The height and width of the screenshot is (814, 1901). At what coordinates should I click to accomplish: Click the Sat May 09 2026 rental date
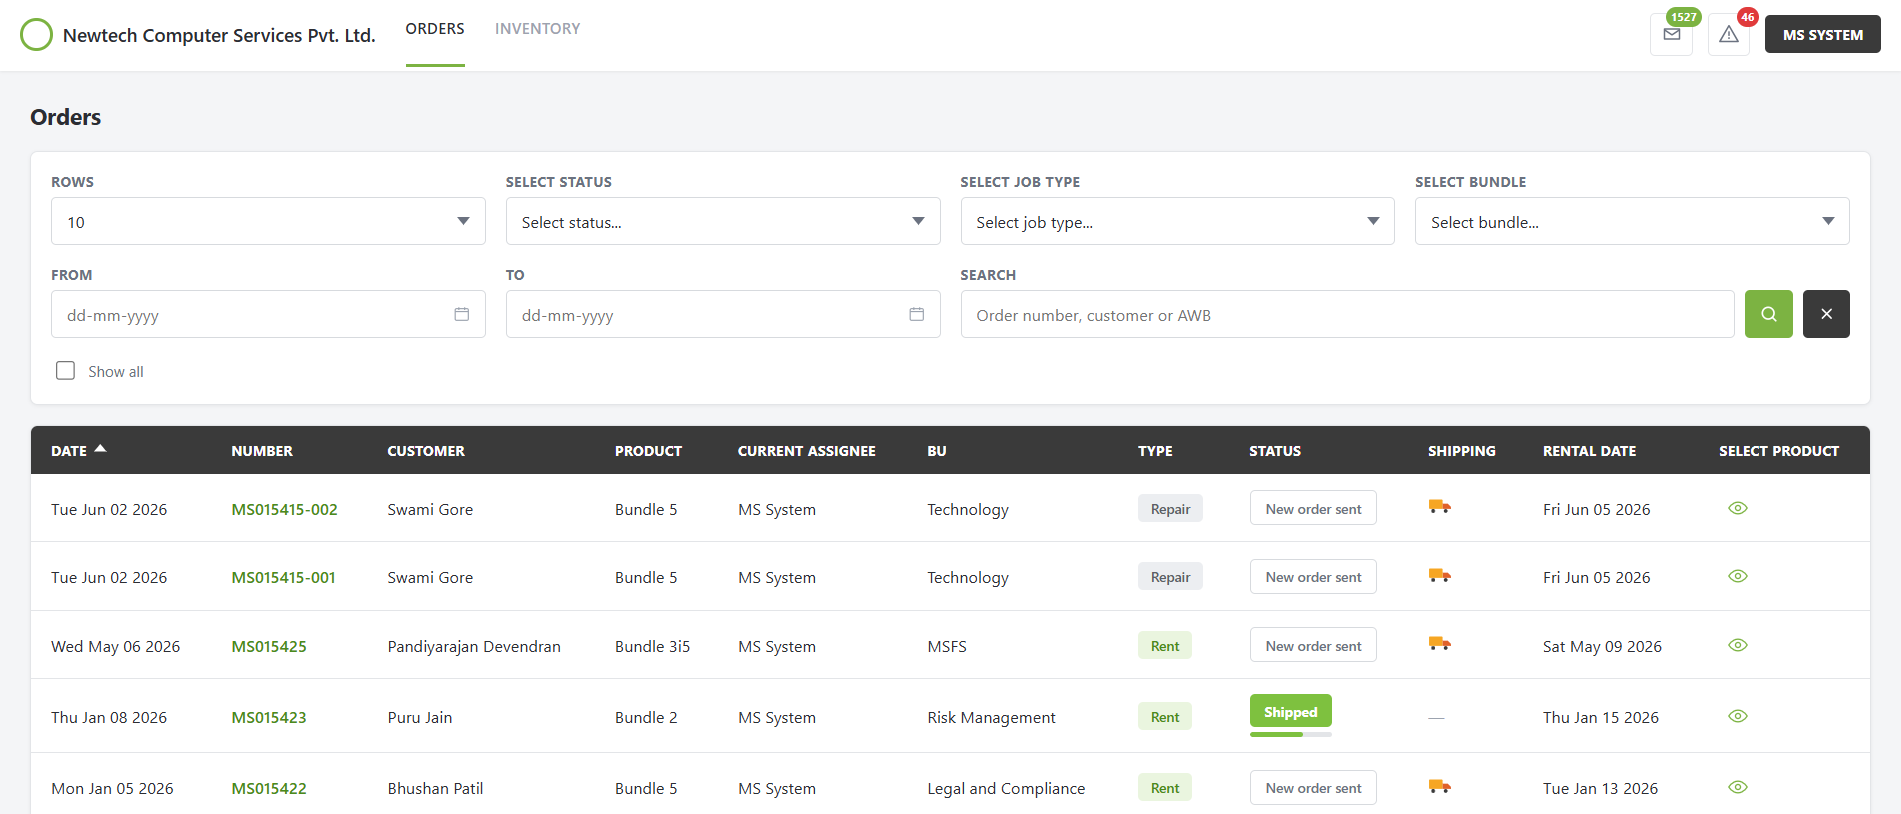click(x=1602, y=646)
